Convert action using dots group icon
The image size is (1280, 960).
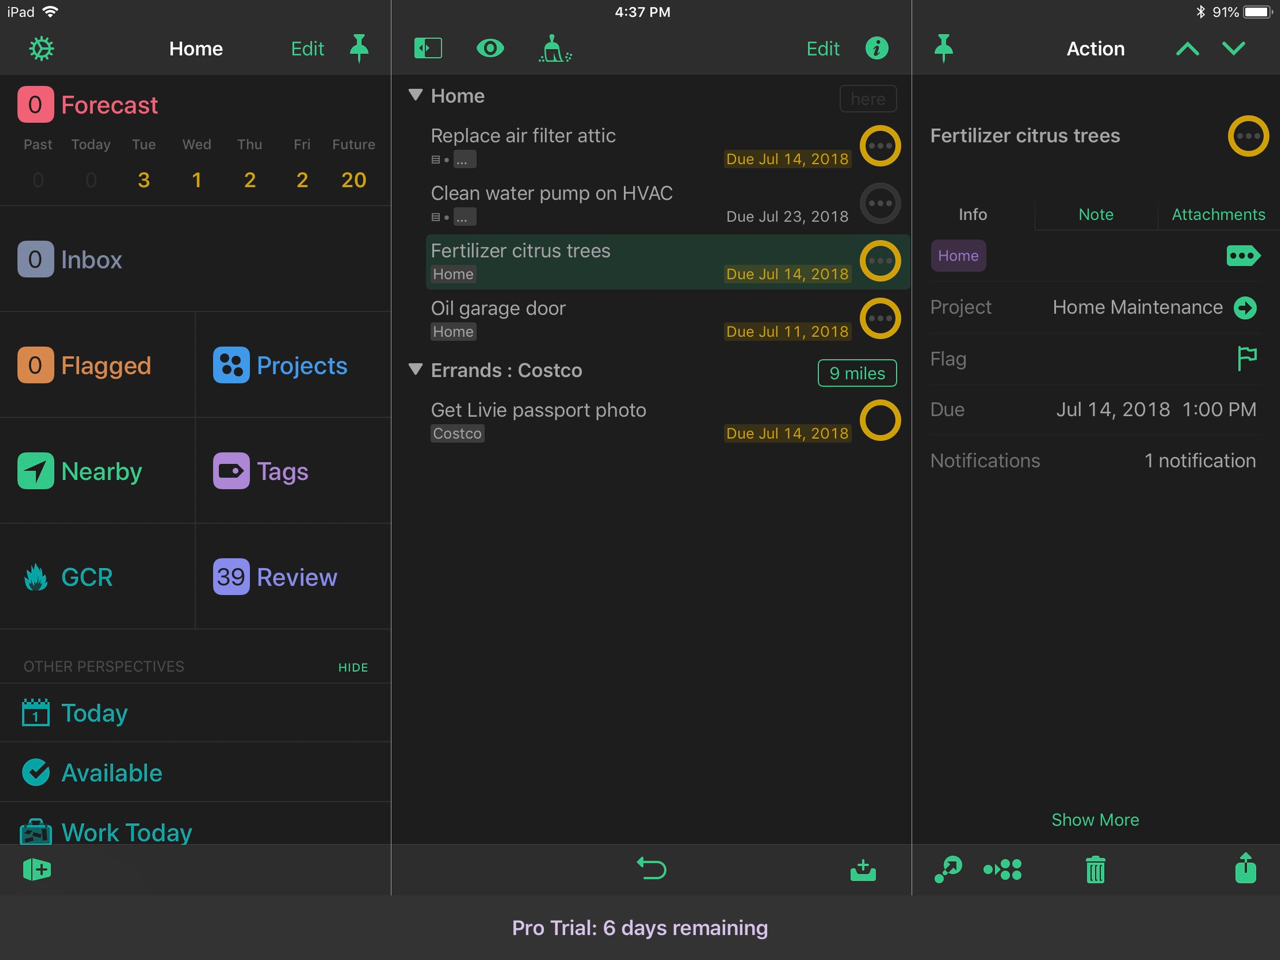[x=1003, y=869]
